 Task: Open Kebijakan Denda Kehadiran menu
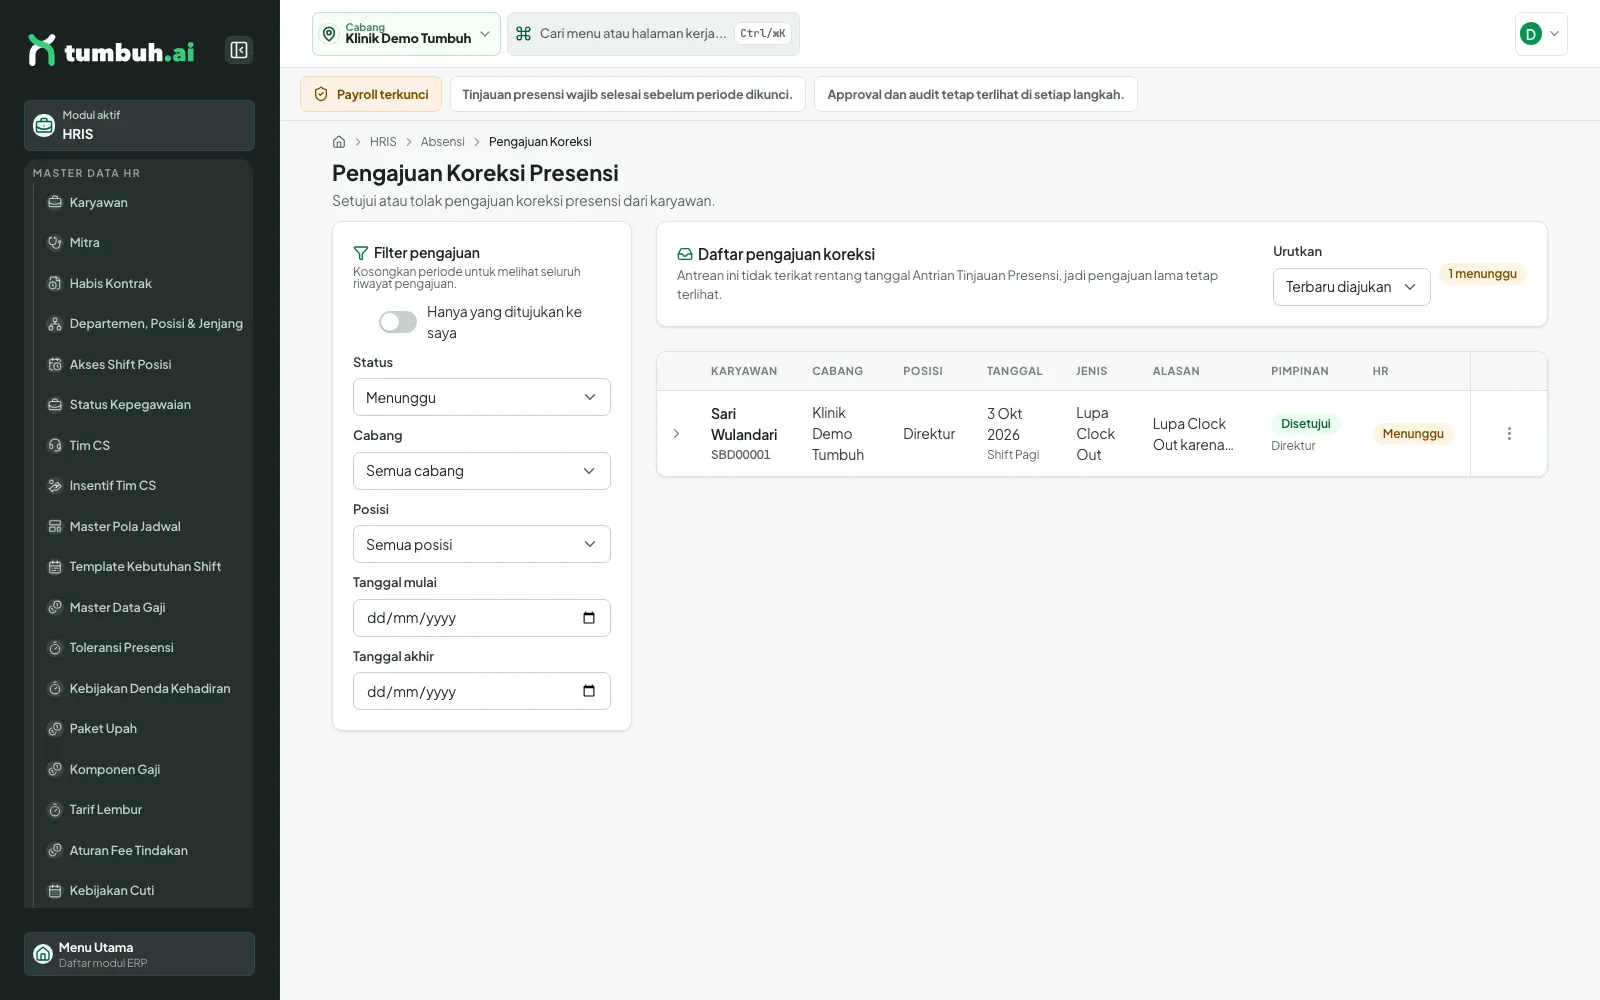click(x=145, y=688)
